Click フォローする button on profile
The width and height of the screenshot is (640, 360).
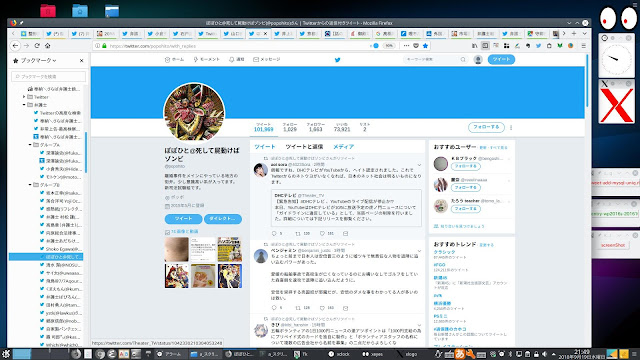click(486, 127)
